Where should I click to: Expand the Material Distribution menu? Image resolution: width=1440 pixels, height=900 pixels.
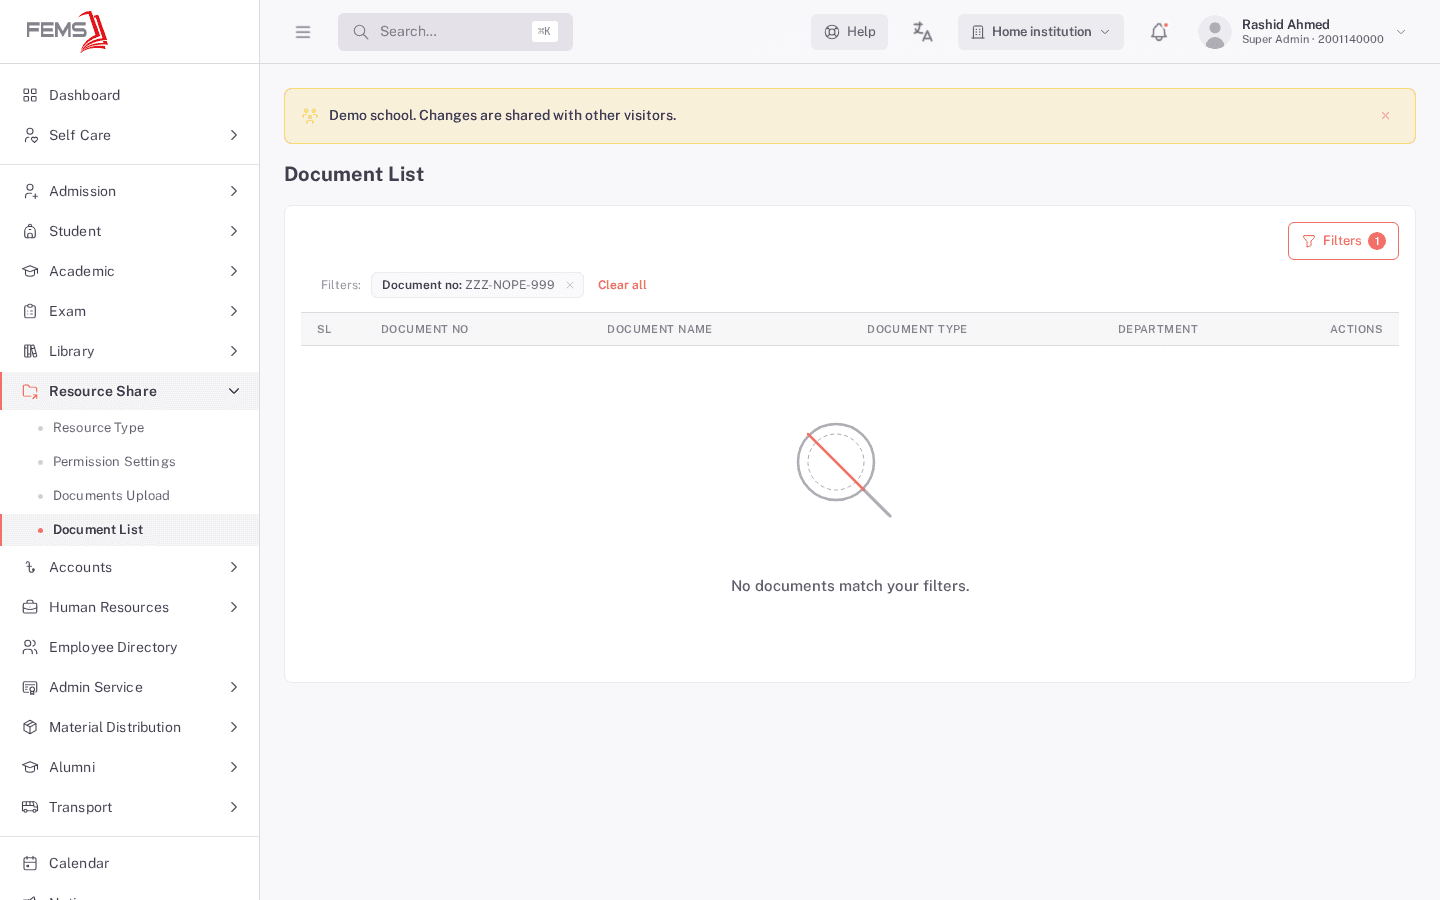pyautogui.click(x=130, y=727)
